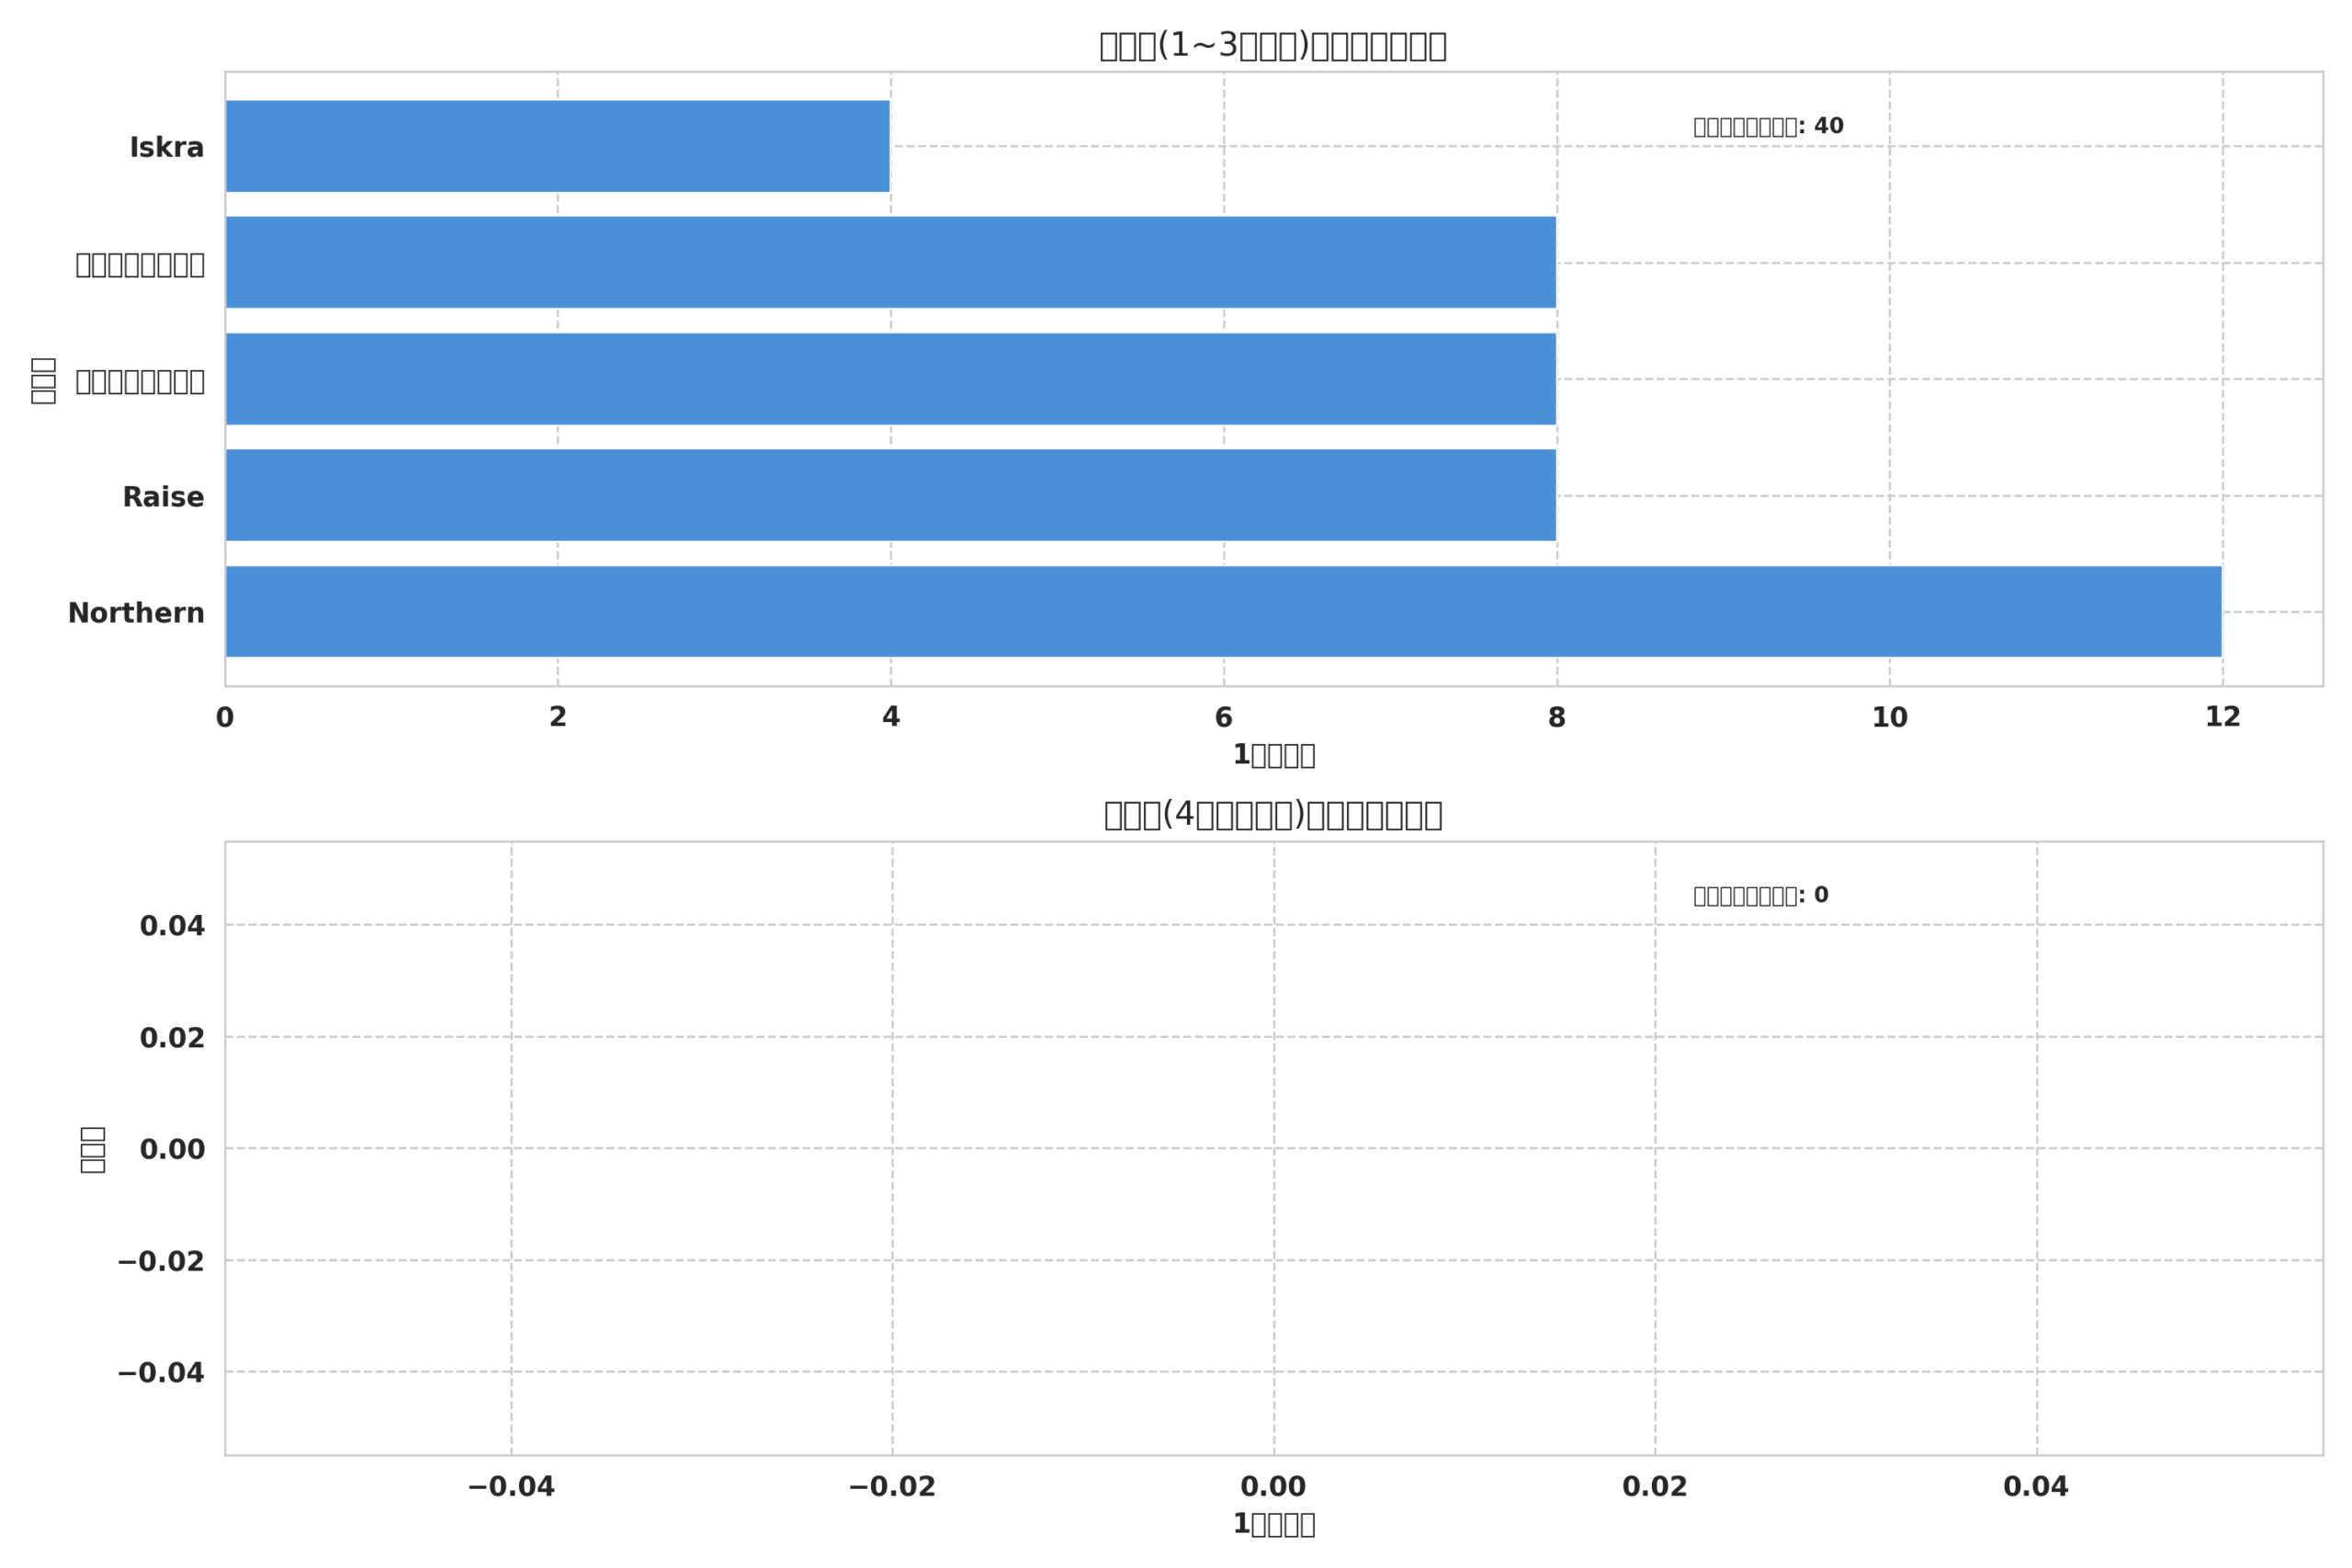Select the bar directly beneath the Iskra bar
This screenshot has width=2352, height=1568.
pyautogui.click(x=891, y=262)
